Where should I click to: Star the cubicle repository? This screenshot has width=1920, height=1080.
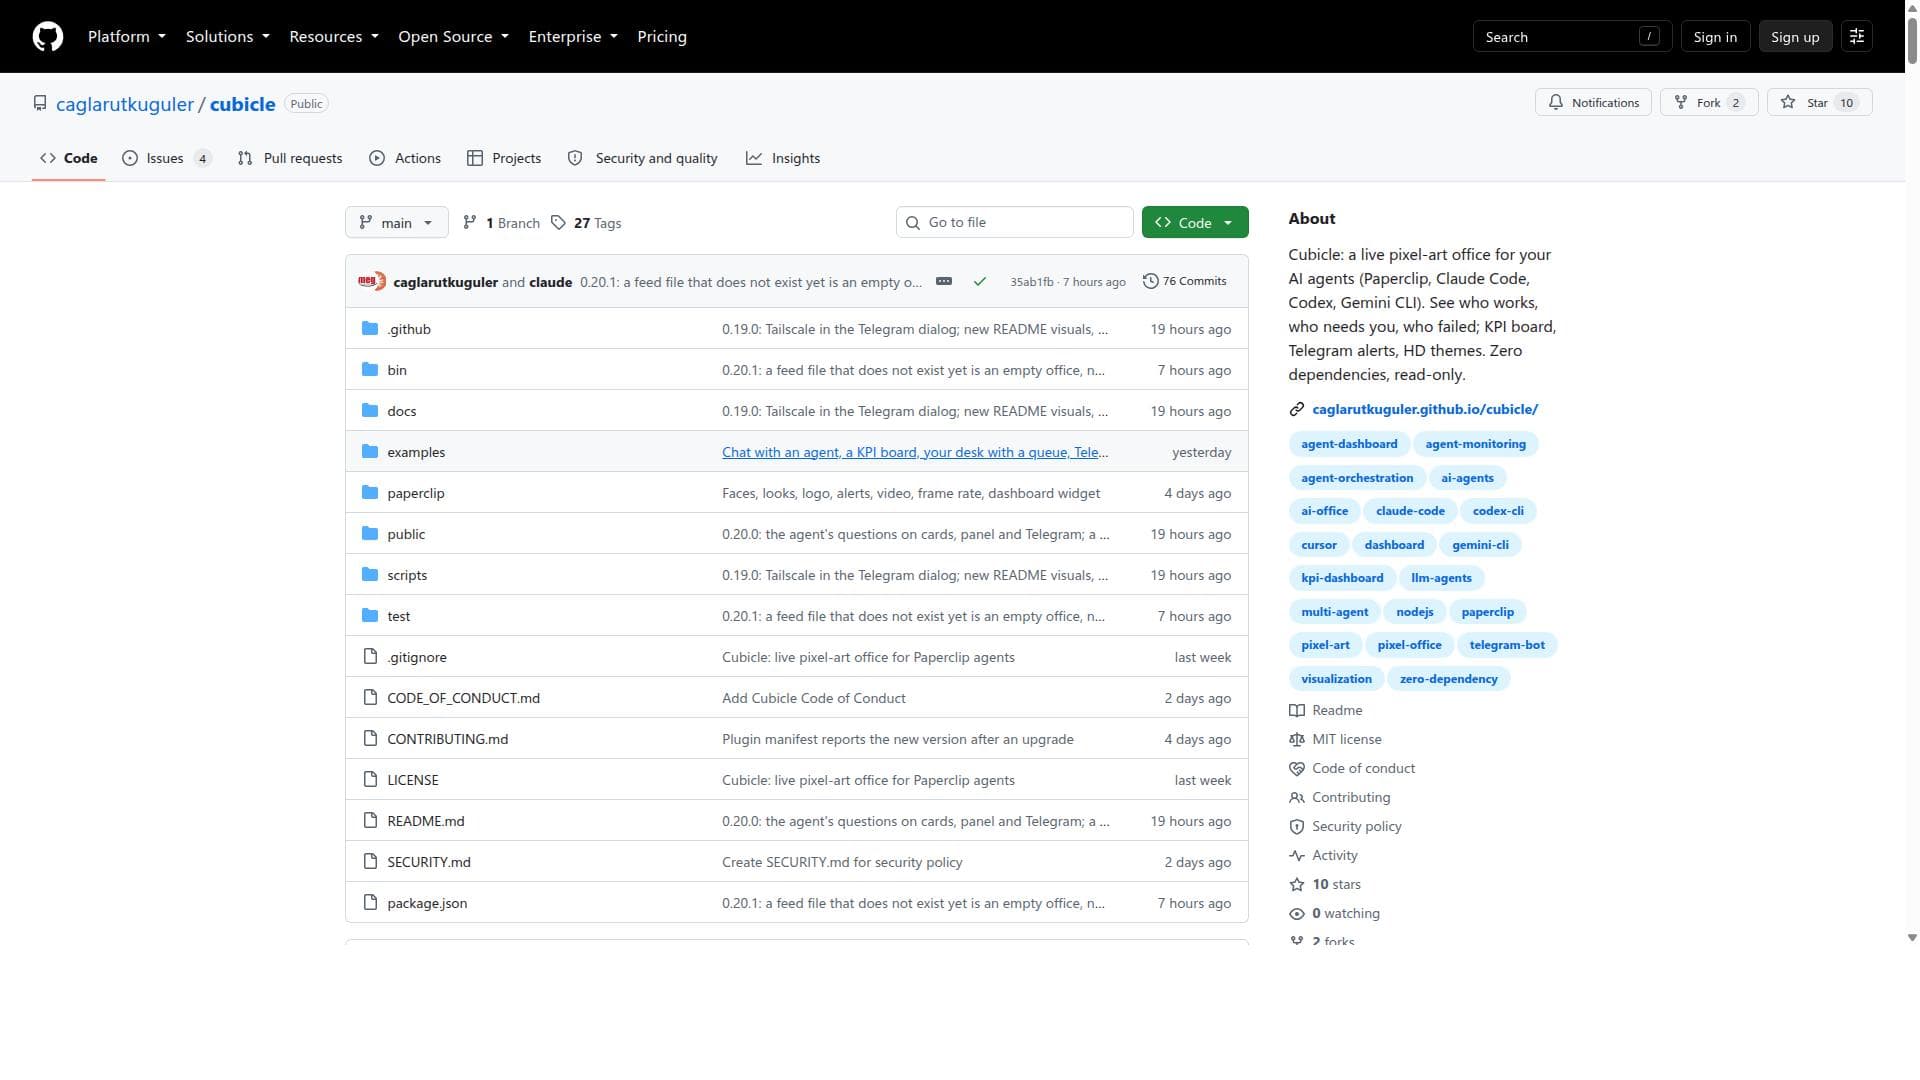coord(1819,103)
